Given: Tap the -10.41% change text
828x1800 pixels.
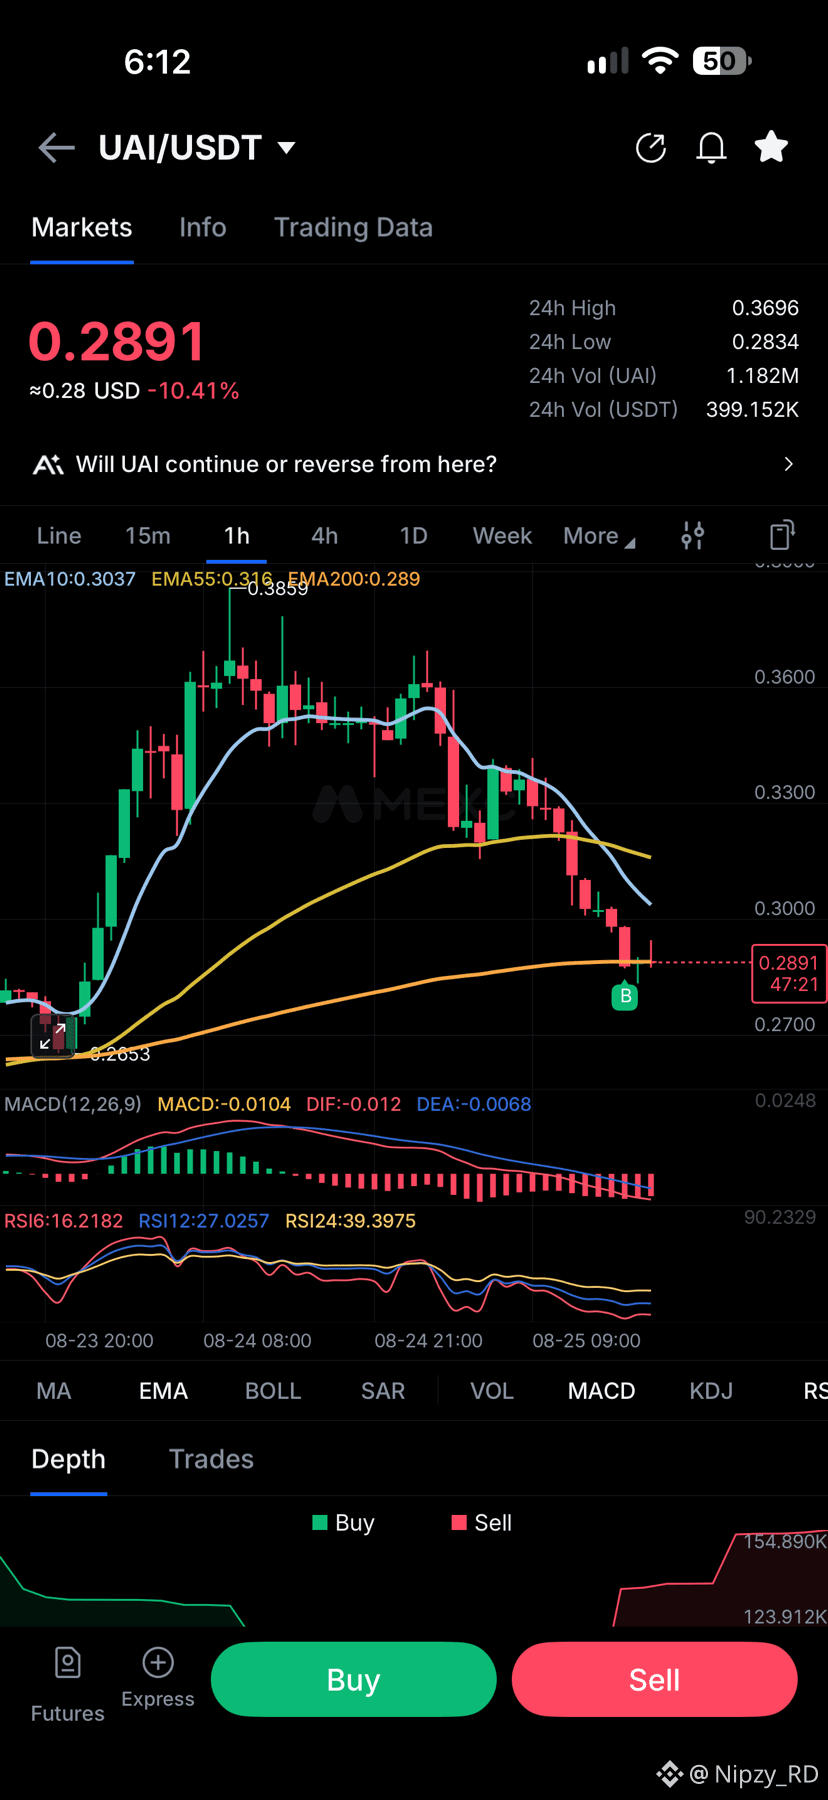Looking at the screenshot, I should pyautogui.click(x=193, y=391).
